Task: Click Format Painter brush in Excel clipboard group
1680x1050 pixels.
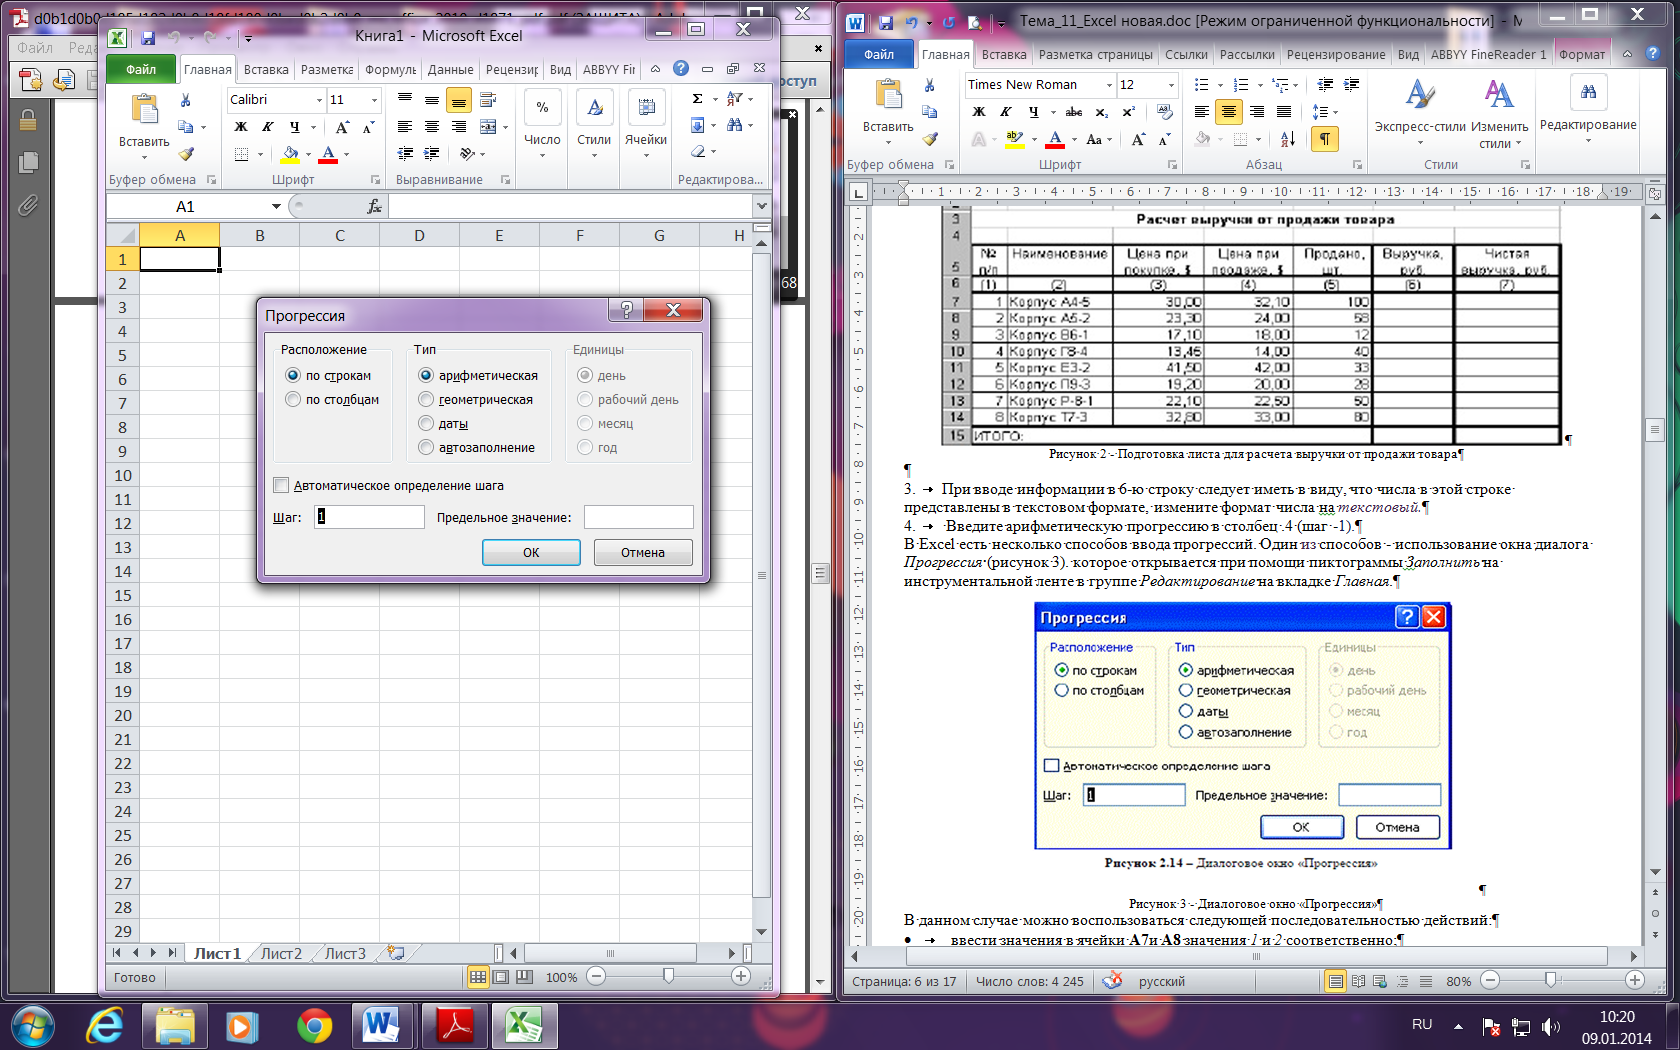Action: [185, 154]
